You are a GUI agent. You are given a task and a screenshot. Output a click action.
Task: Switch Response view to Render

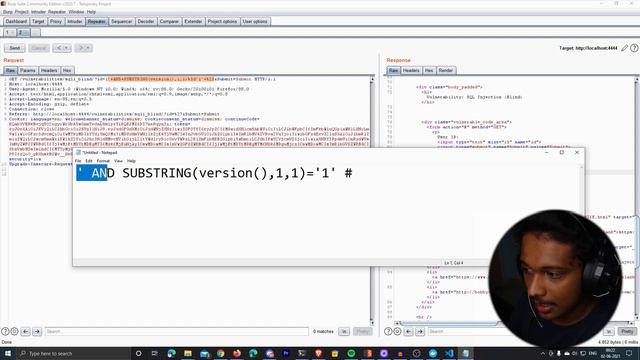pos(446,71)
